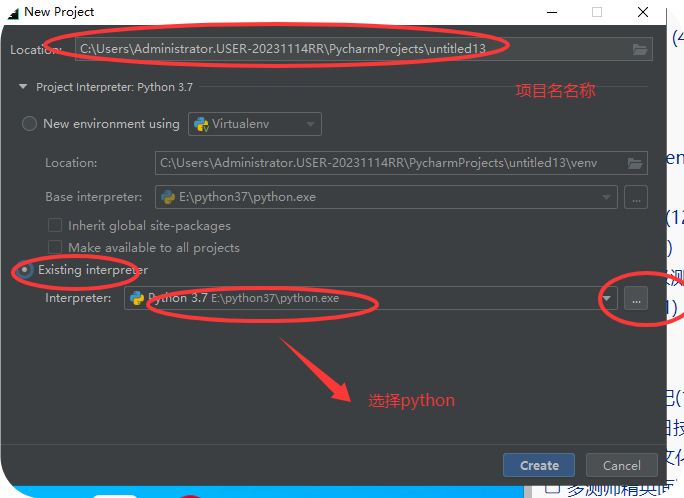Click the Cancel button
Screen dimensions: 684x498
coord(622,465)
